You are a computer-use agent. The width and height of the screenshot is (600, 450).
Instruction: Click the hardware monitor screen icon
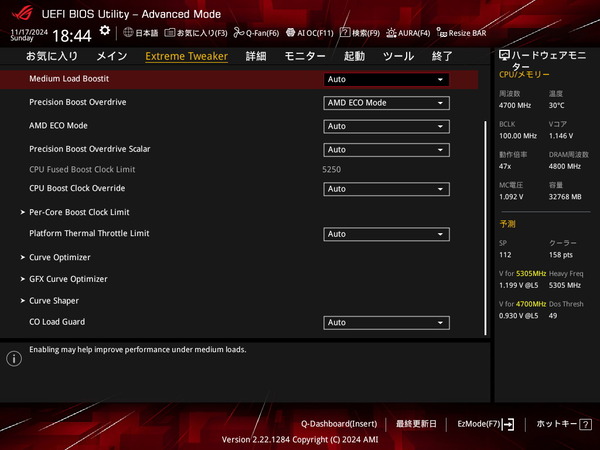504,56
